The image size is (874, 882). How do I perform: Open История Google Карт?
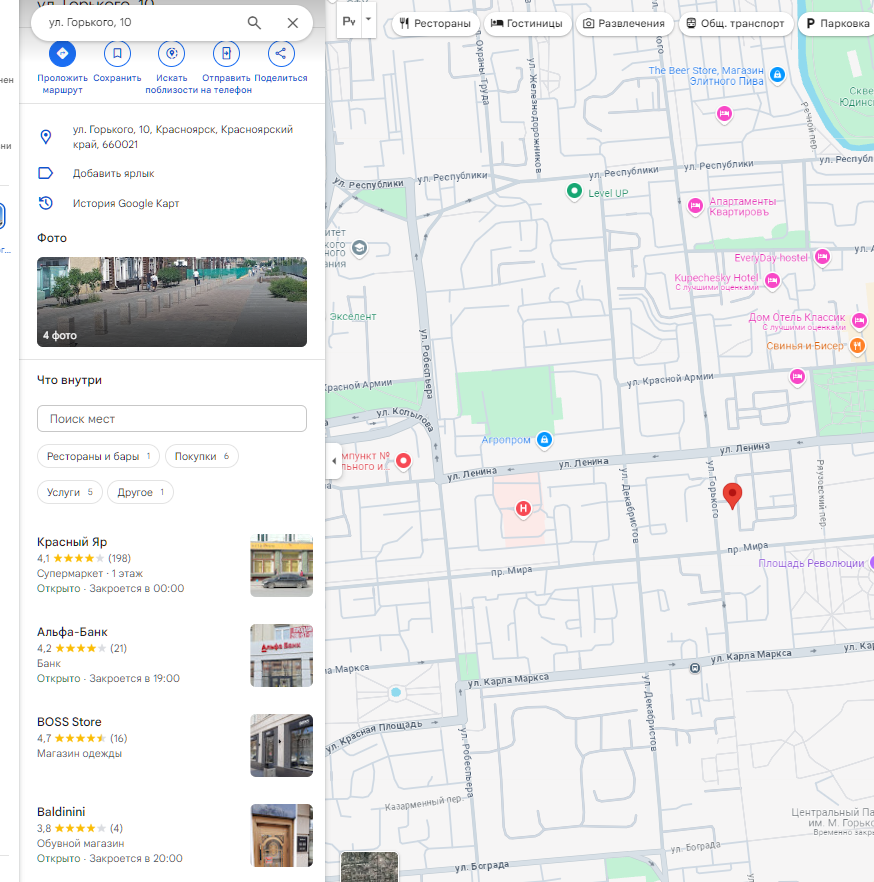pos(125,203)
